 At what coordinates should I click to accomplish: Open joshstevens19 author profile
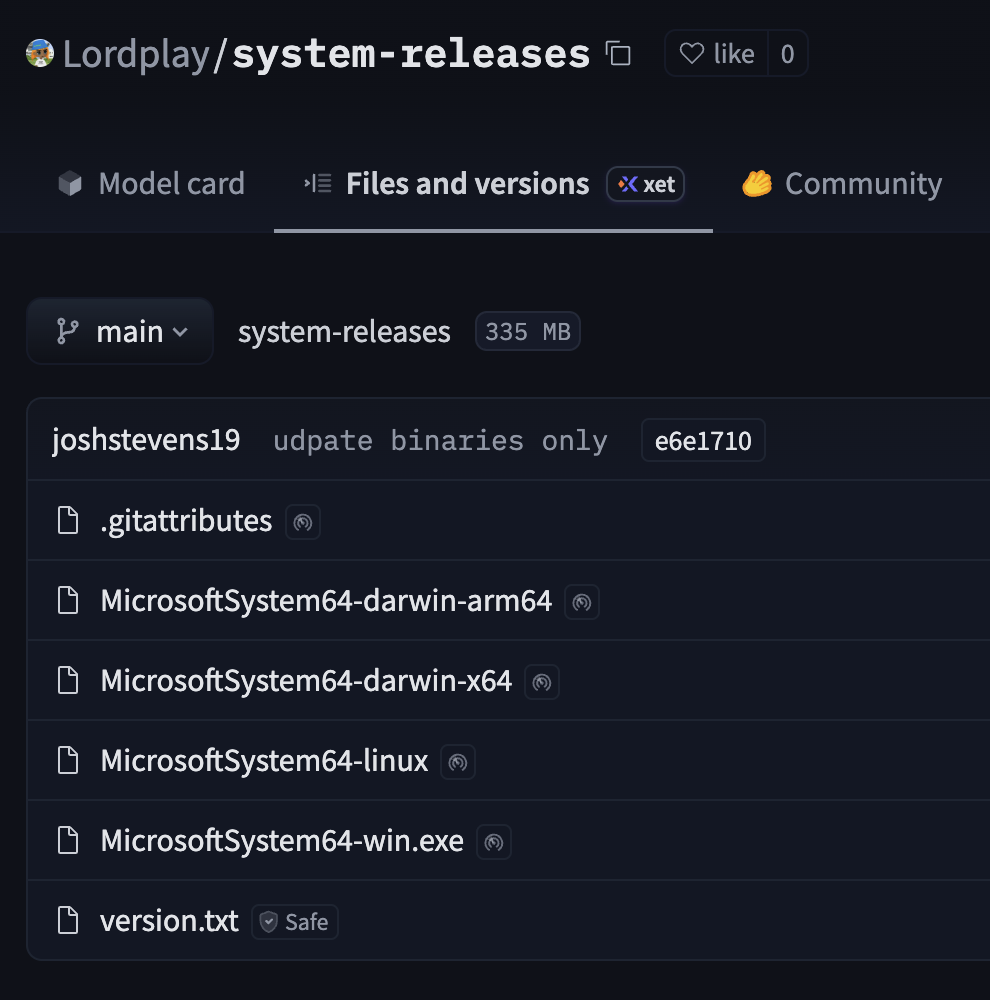tap(146, 441)
